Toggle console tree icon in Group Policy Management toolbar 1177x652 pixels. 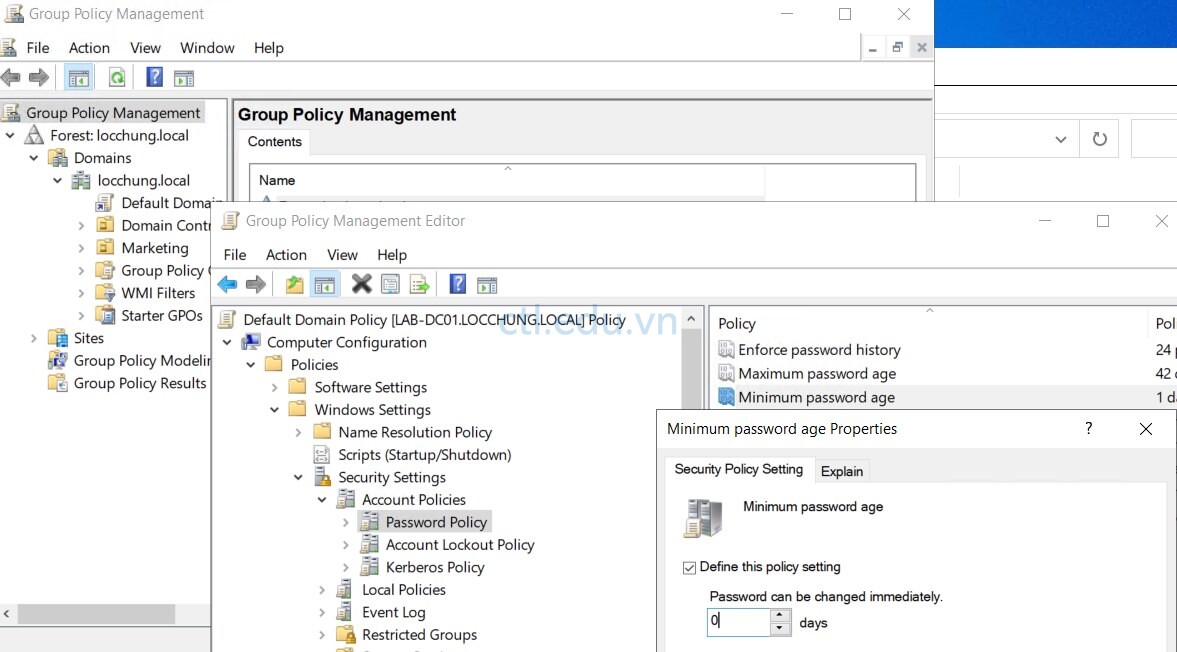coord(78,77)
